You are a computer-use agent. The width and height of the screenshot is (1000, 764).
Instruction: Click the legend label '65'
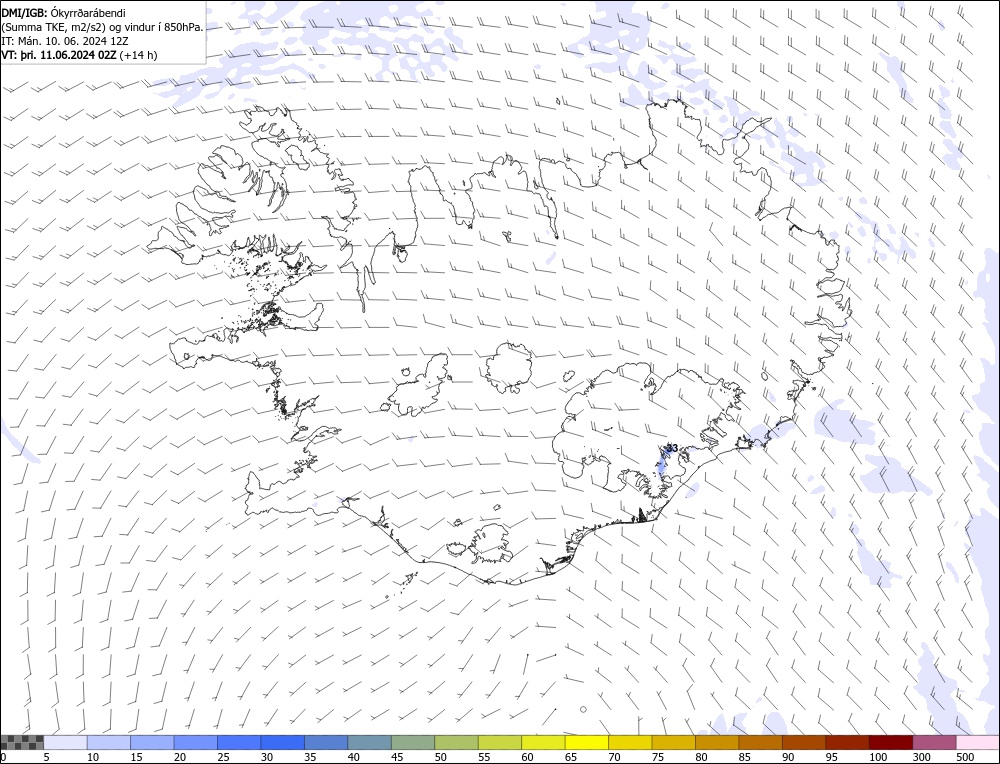[571, 757]
